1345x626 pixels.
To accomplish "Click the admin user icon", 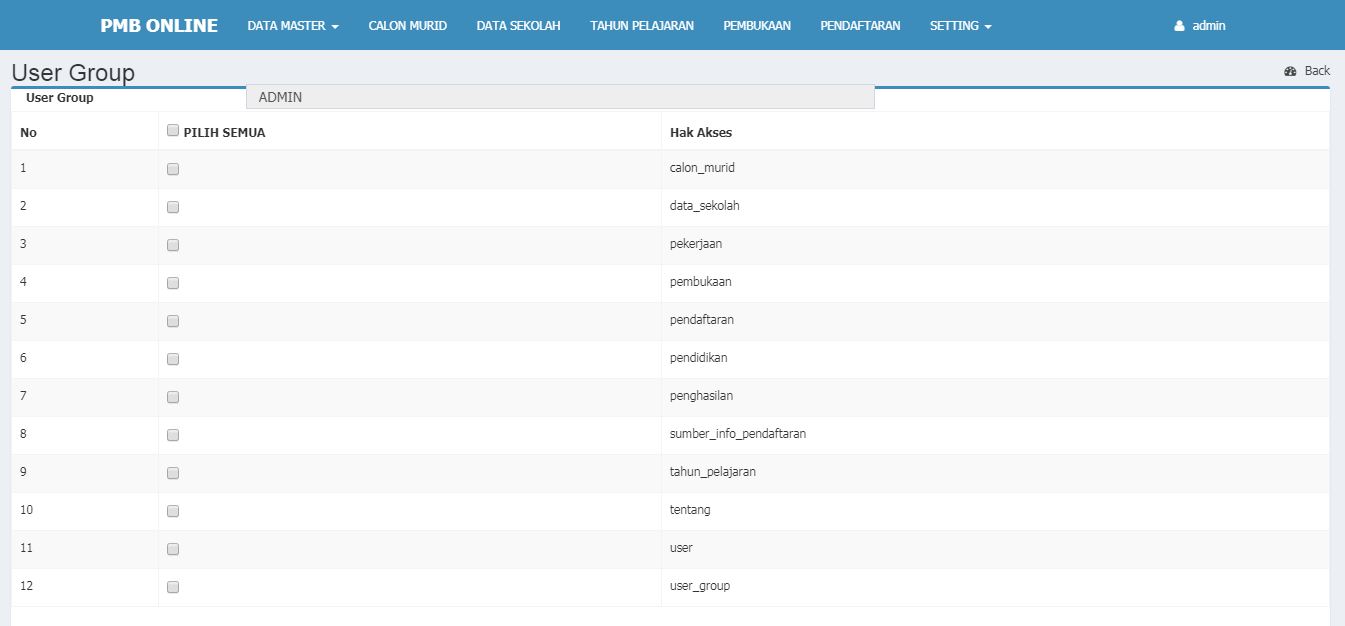I will pyautogui.click(x=1179, y=26).
